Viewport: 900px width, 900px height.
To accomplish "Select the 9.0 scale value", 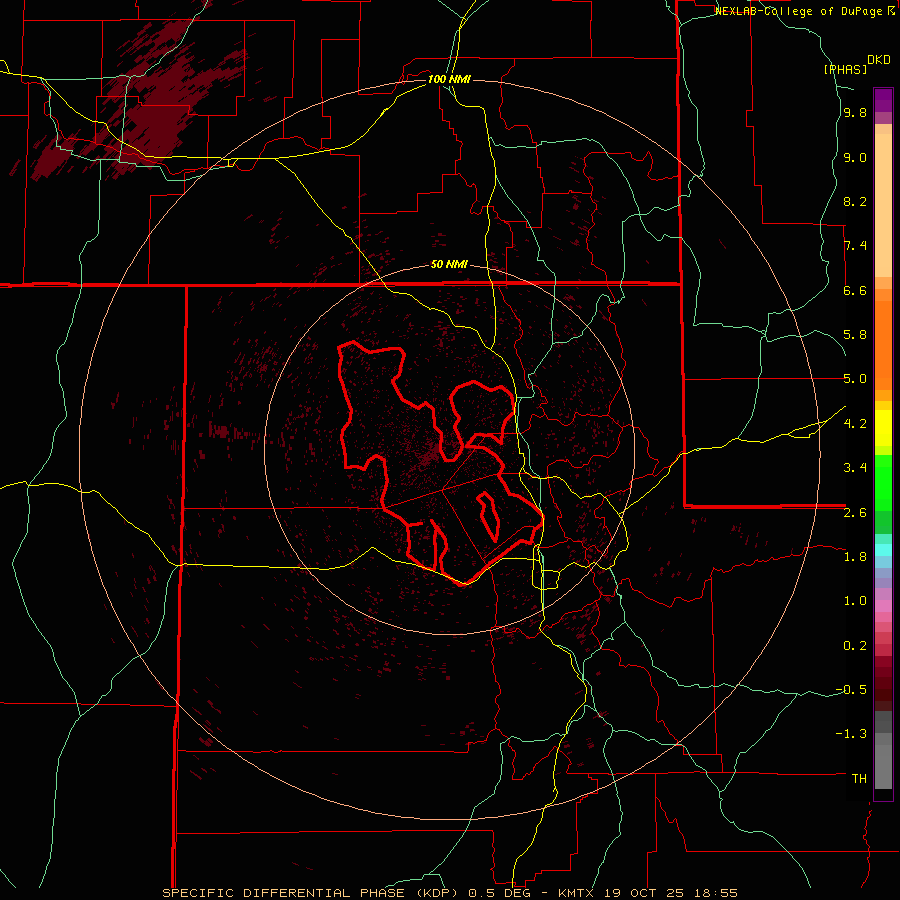I will [x=855, y=157].
